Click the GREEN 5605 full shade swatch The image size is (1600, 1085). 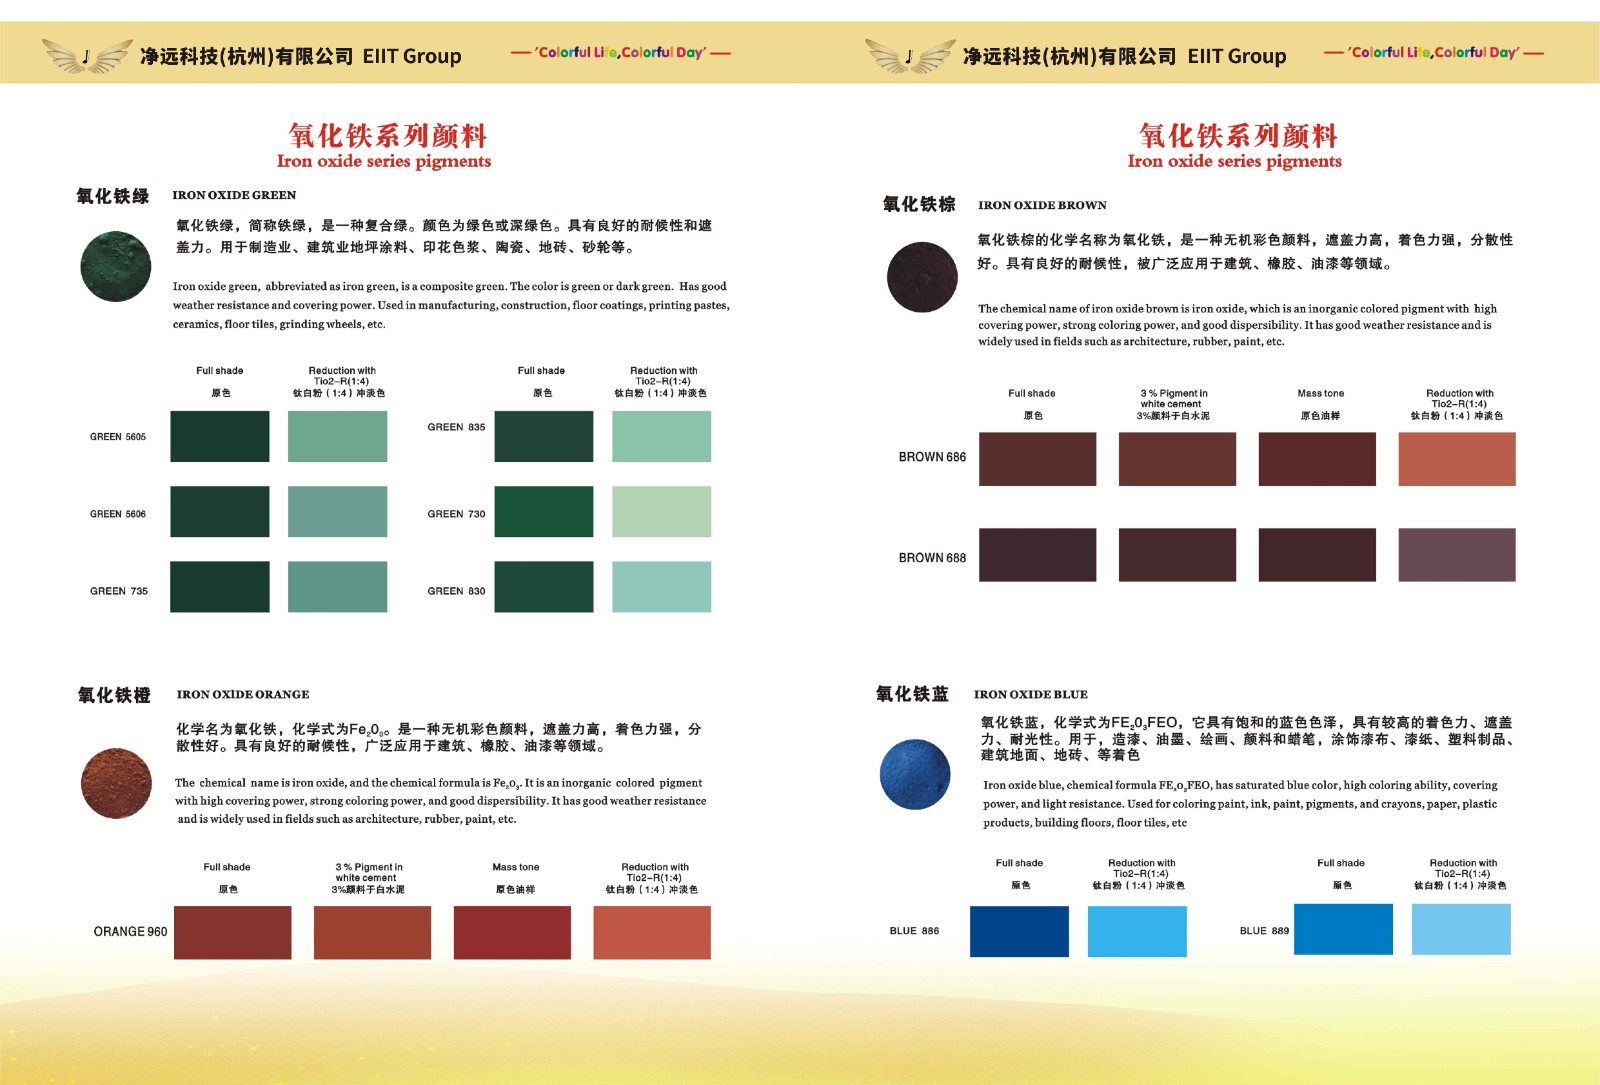tap(219, 436)
